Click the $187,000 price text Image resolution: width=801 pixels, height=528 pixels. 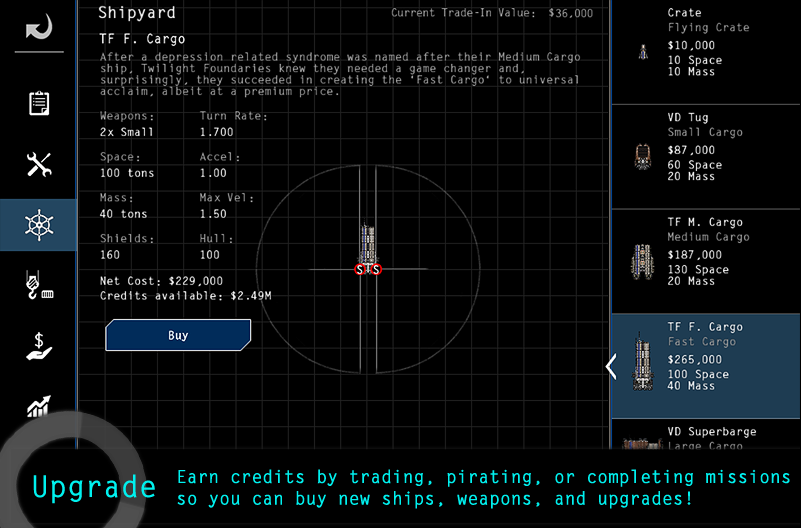695,255
